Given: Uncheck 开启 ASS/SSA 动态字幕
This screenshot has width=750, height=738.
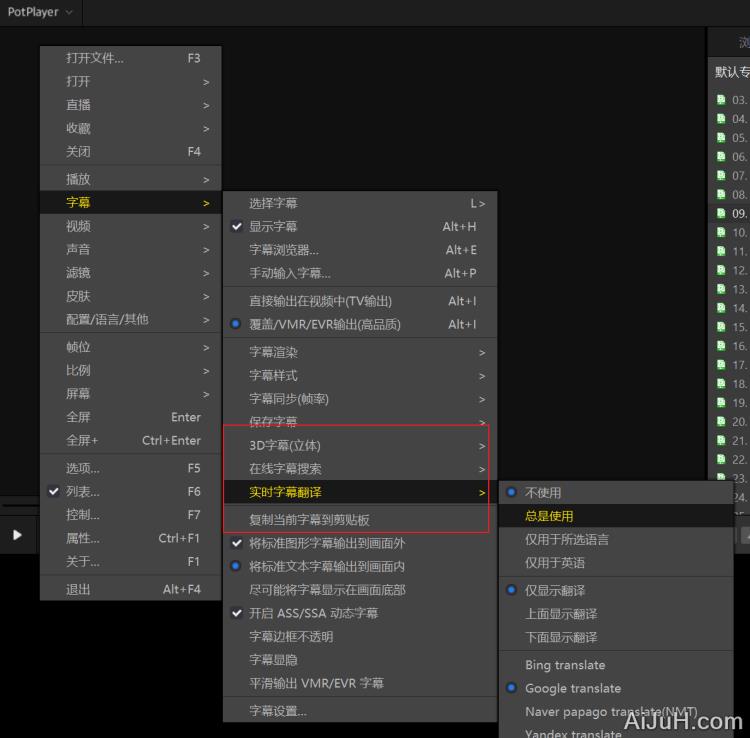Looking at the screenshot, I should tap(313, 613).
